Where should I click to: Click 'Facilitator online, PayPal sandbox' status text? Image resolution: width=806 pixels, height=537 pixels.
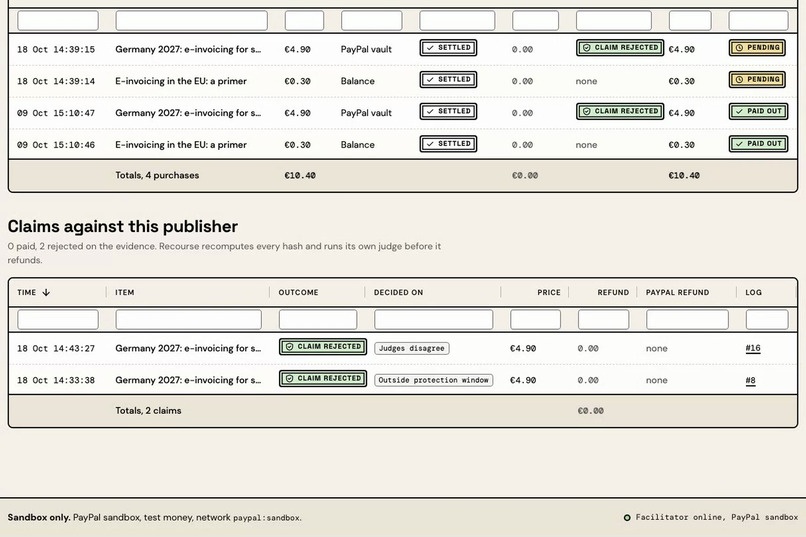717,517
